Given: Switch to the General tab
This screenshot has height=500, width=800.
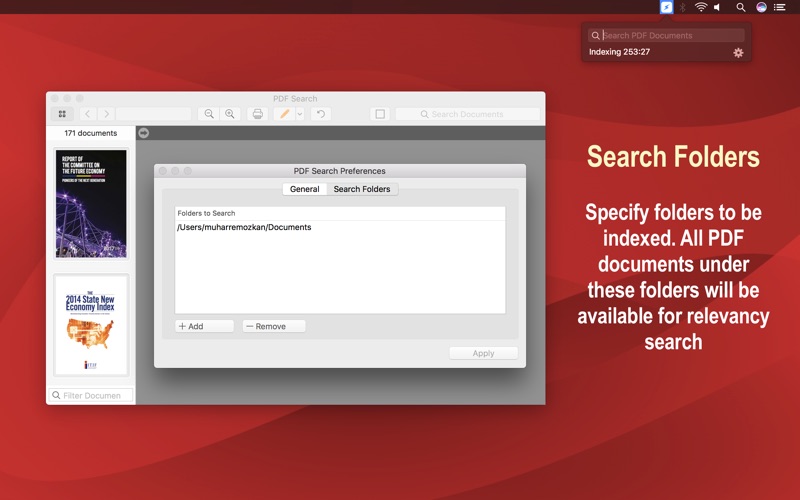Looking at the screenshot, I should point(305,189).
